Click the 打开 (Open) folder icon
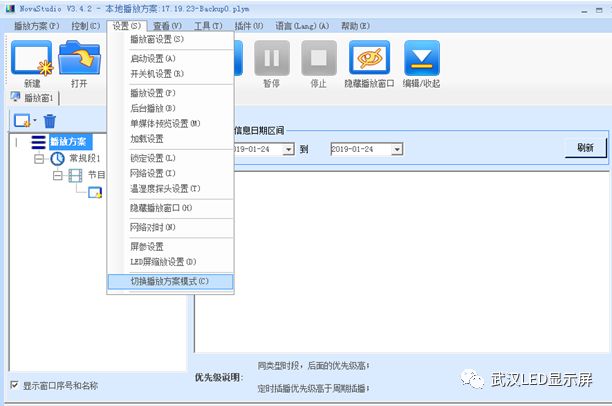Screen dimensions: 612x406 [79, 58]
